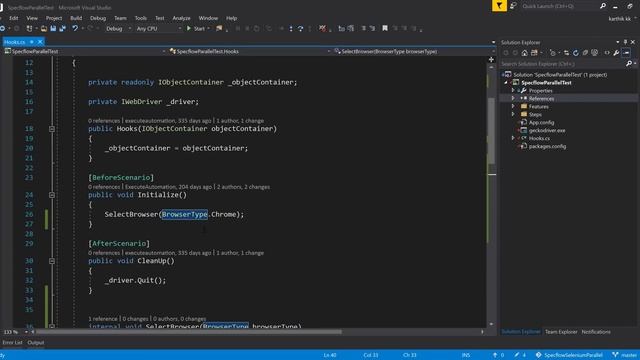Screen dimensions: 640x360
Task: Collapse the Hooks constructor code block
Action: (x=52, y=129)
